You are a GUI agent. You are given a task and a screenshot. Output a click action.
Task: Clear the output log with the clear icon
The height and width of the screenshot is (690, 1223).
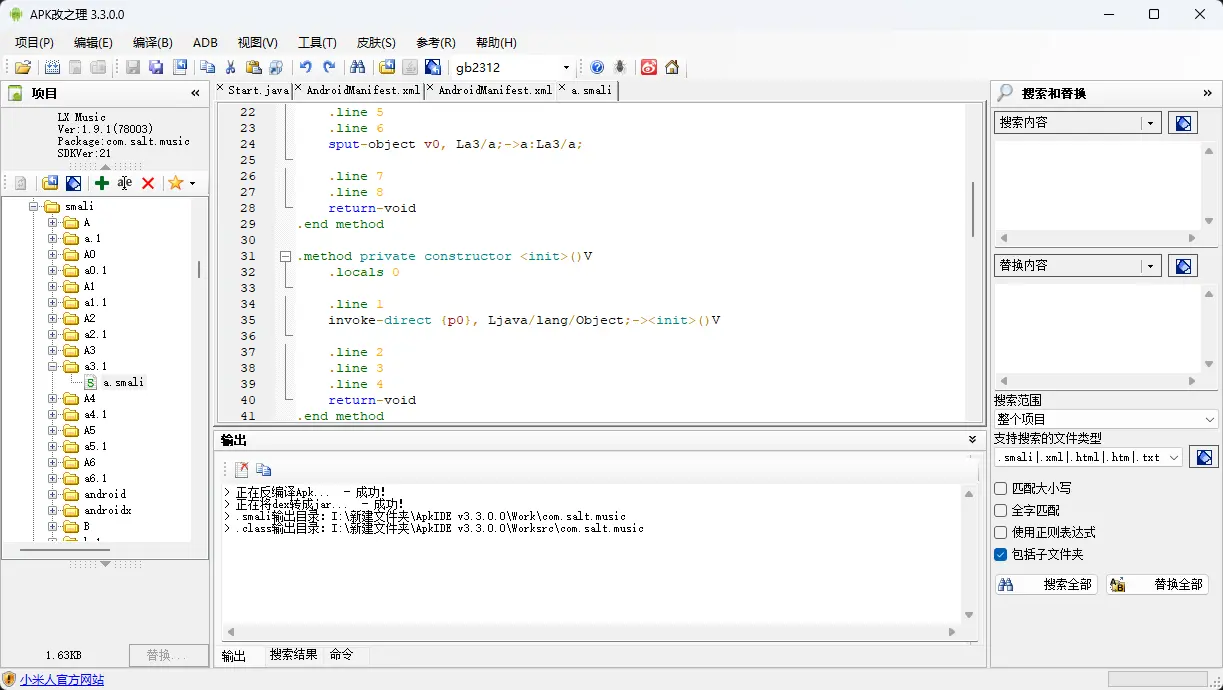coord(241,469)
